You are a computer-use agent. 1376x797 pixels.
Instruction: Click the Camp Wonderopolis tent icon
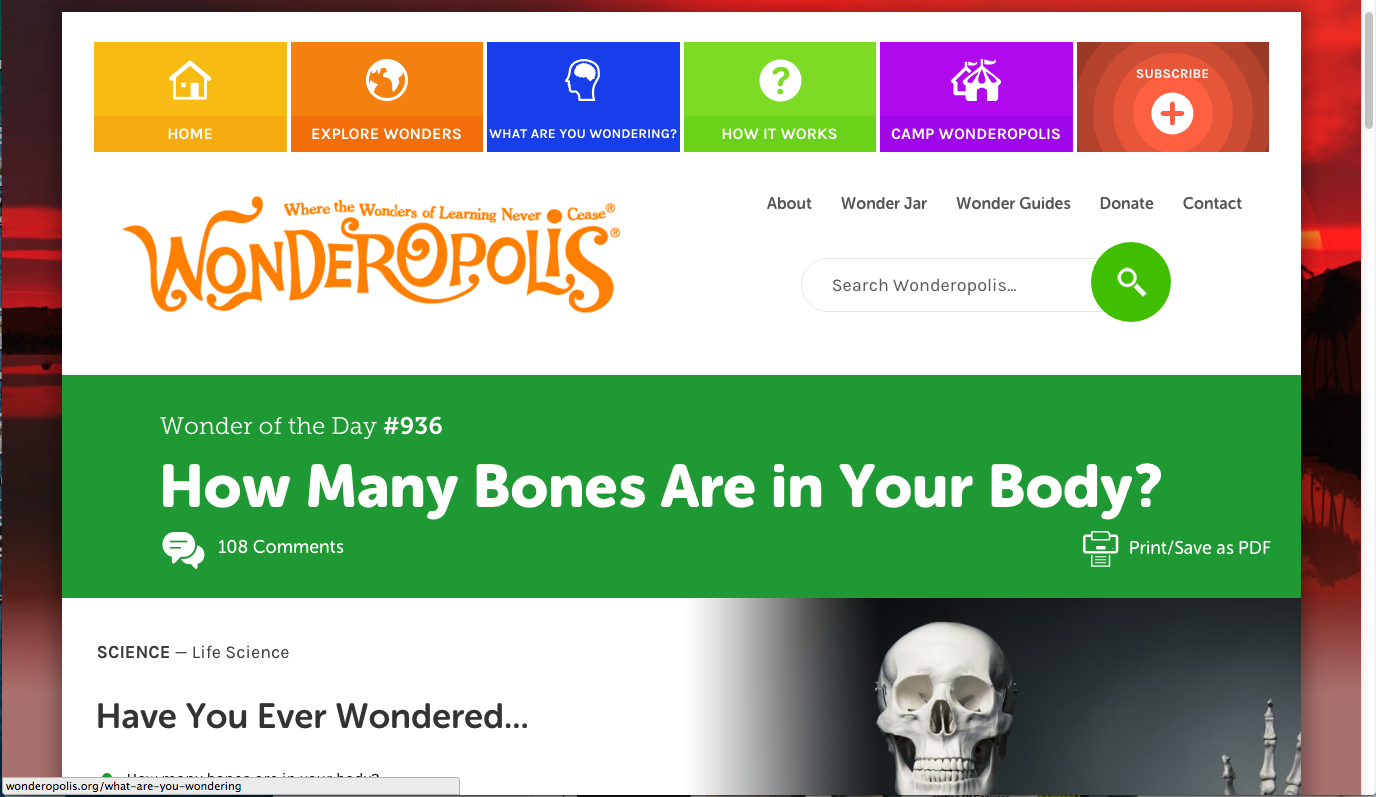click(976, 80)
